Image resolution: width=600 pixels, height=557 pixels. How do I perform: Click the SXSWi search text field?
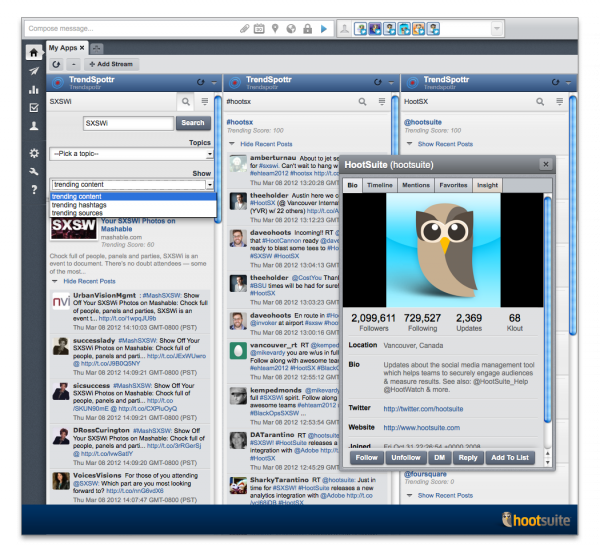point(128,123)
